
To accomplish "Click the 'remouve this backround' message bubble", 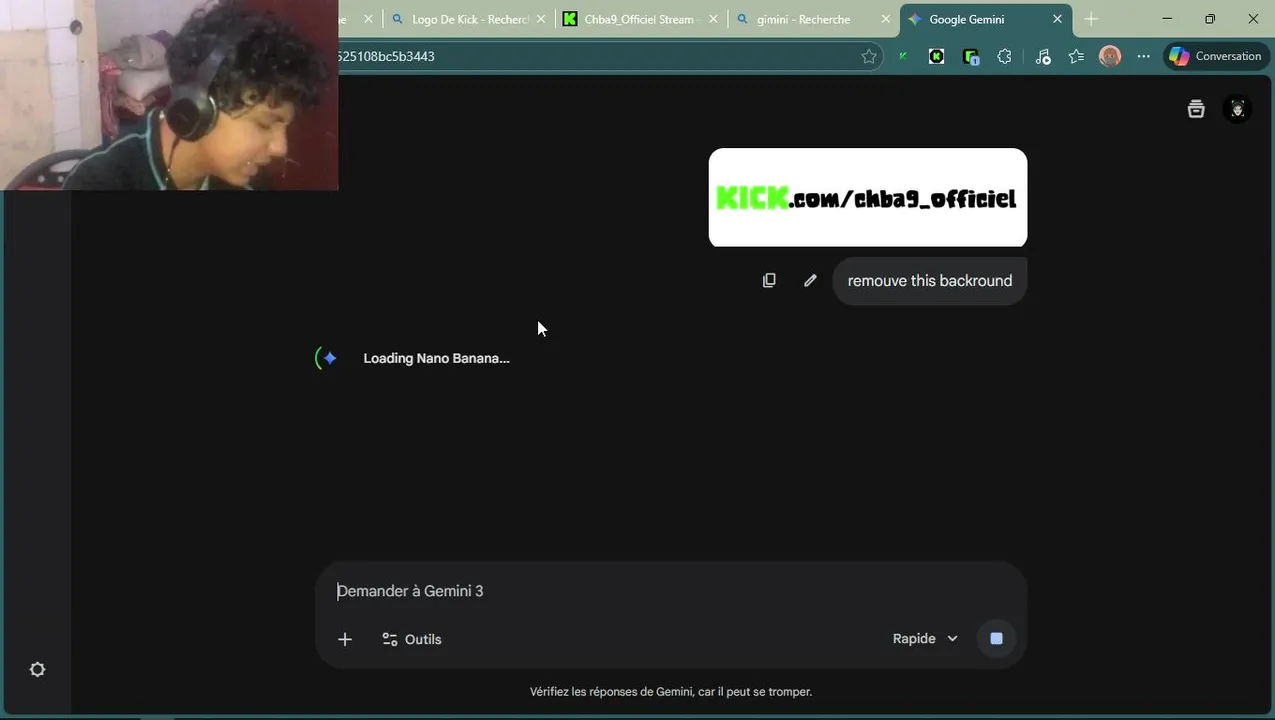I will click(x=930, y=281).
